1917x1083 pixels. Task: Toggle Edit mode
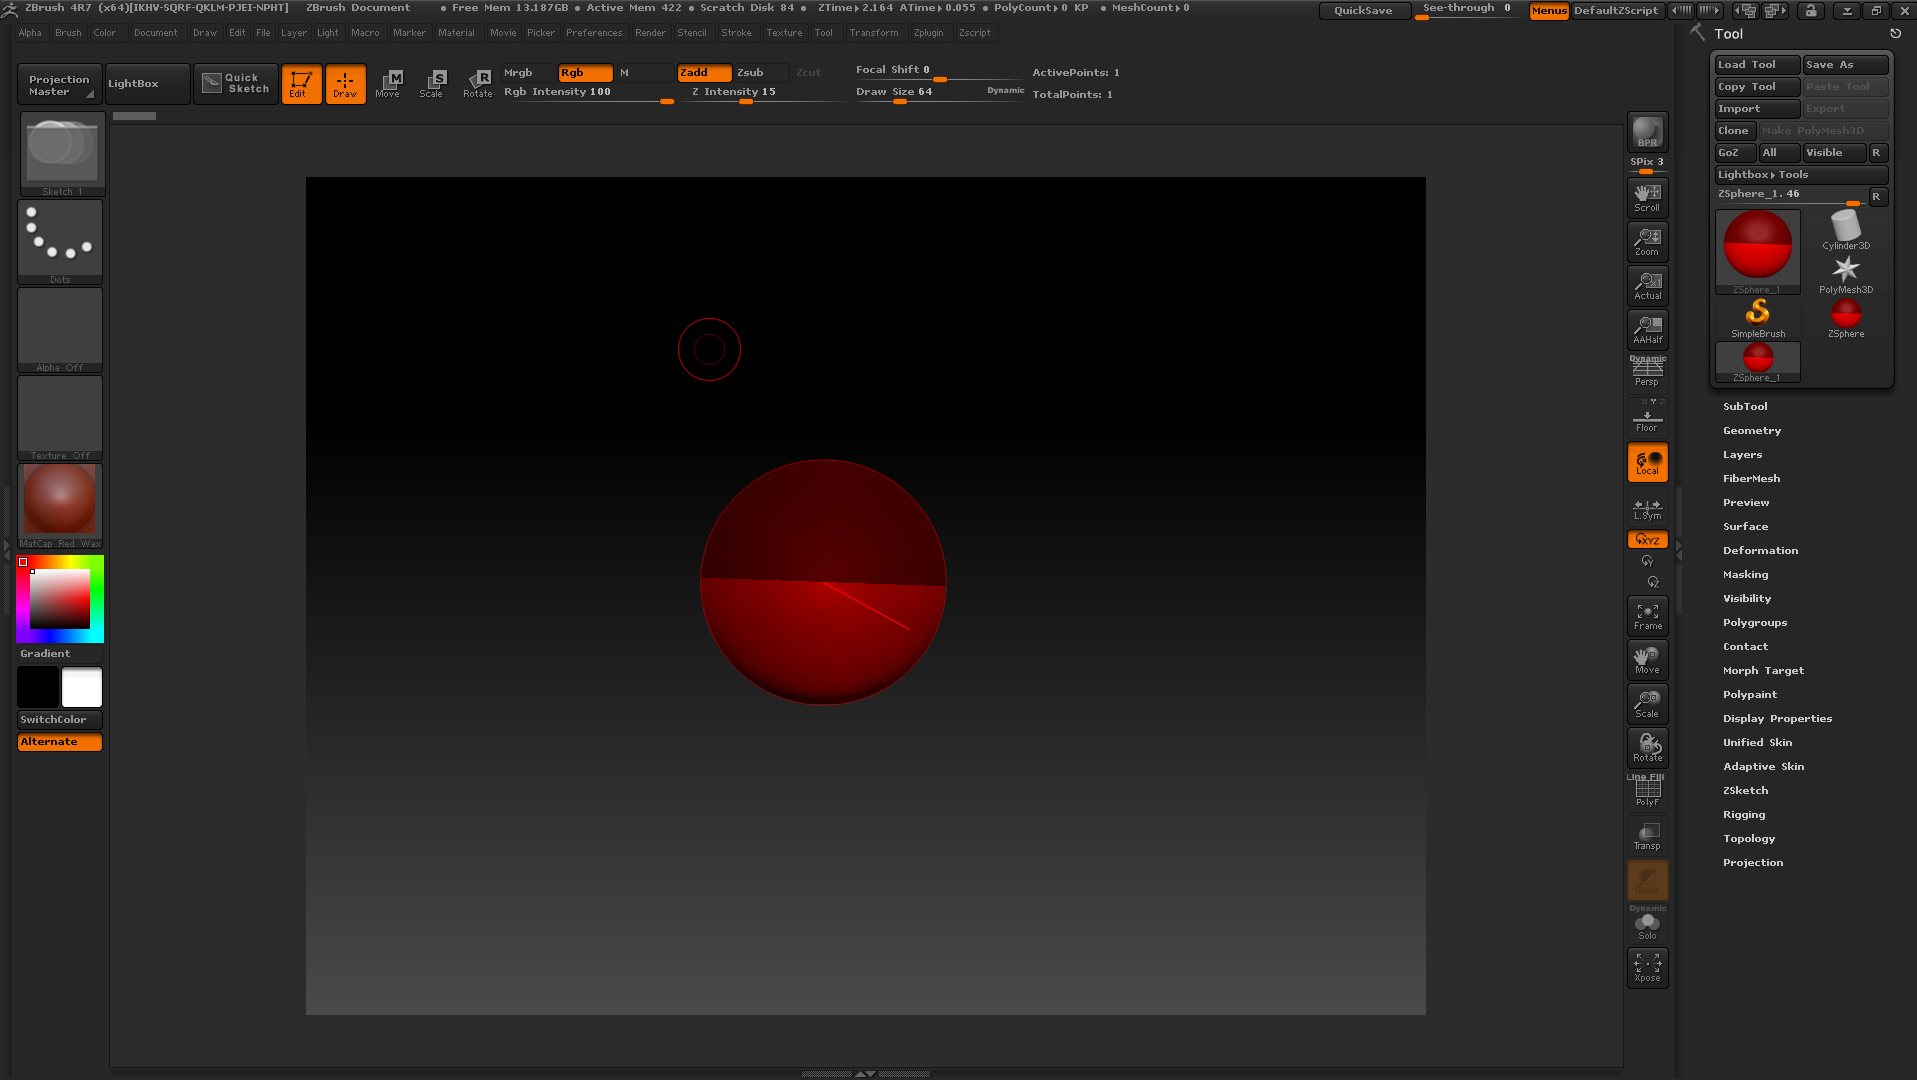coord(301,84)
